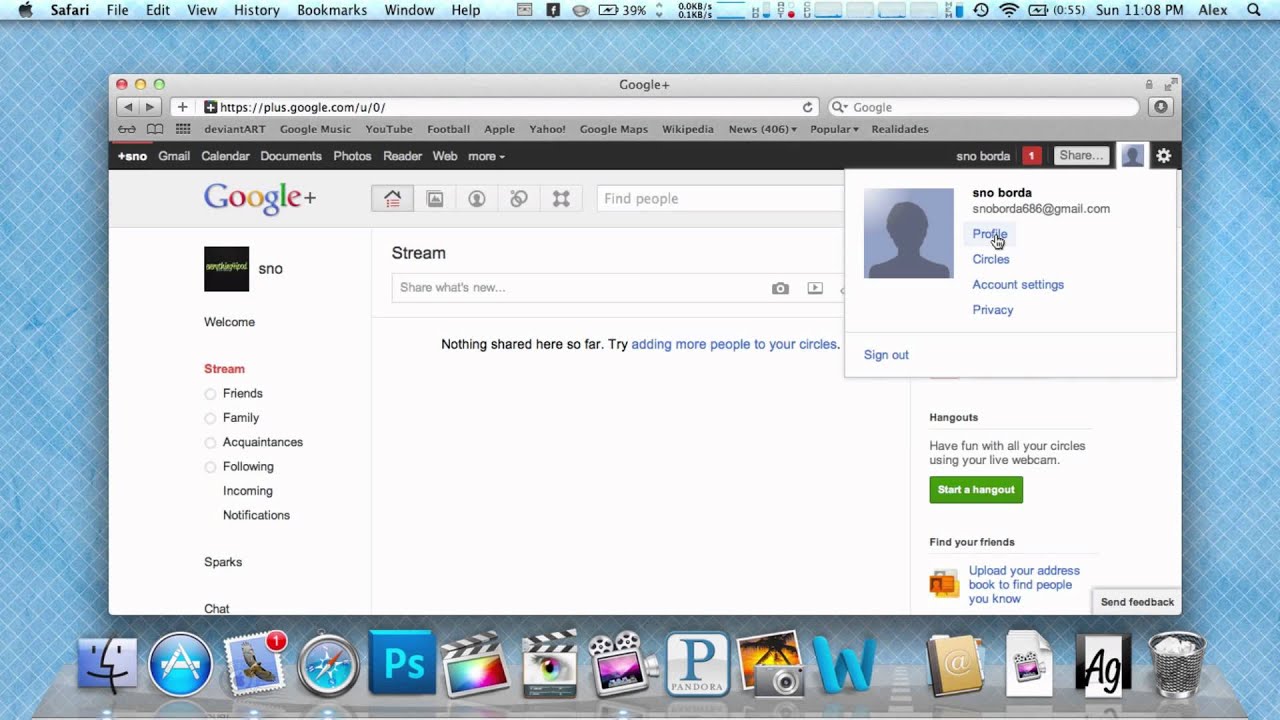This screenshot has height=720, width=1280.
Task: Open the Google+ Home stream icon
Action: coord(392,198)
